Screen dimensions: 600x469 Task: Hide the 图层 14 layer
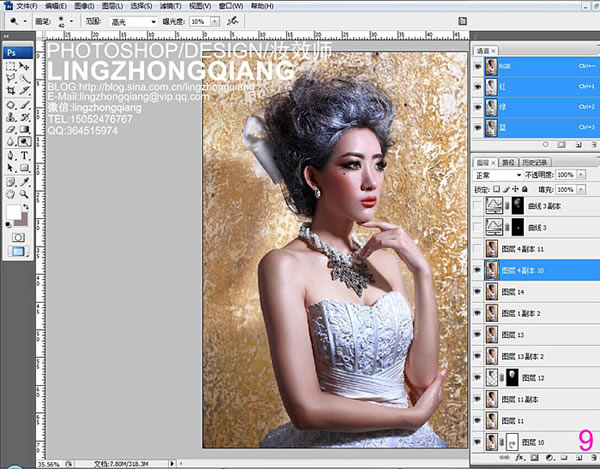[477, 291]
